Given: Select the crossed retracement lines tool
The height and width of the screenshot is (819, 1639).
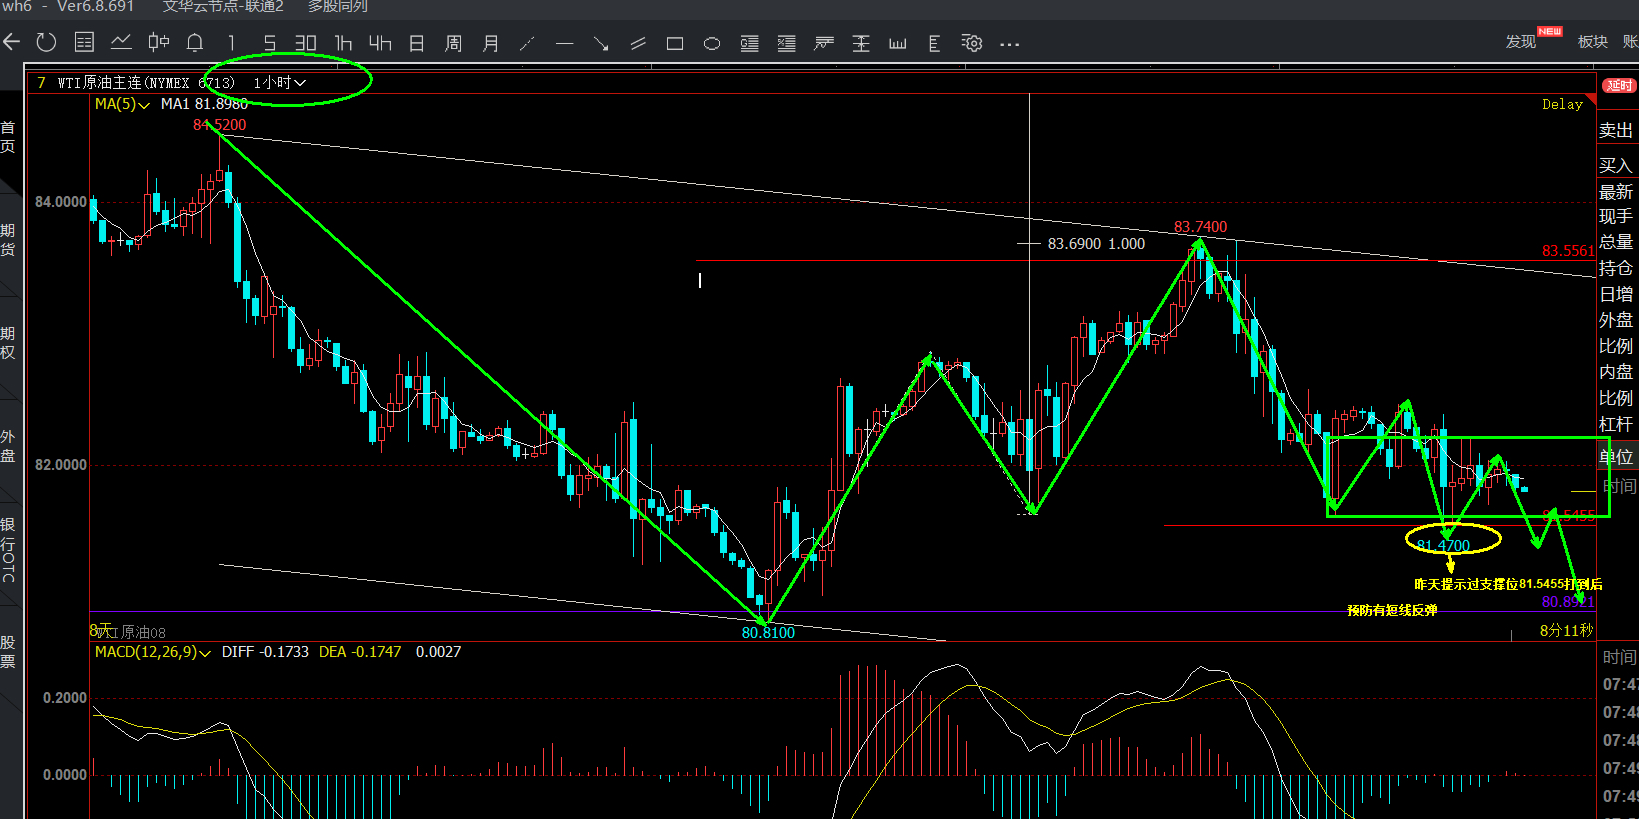Looking at the screenshot, I should 787,44.
